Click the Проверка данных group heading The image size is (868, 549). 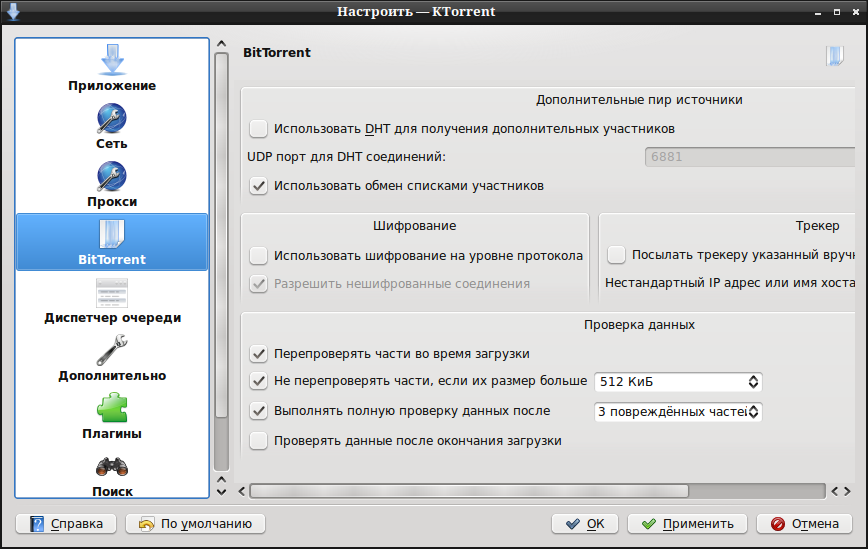pos(639,325)
